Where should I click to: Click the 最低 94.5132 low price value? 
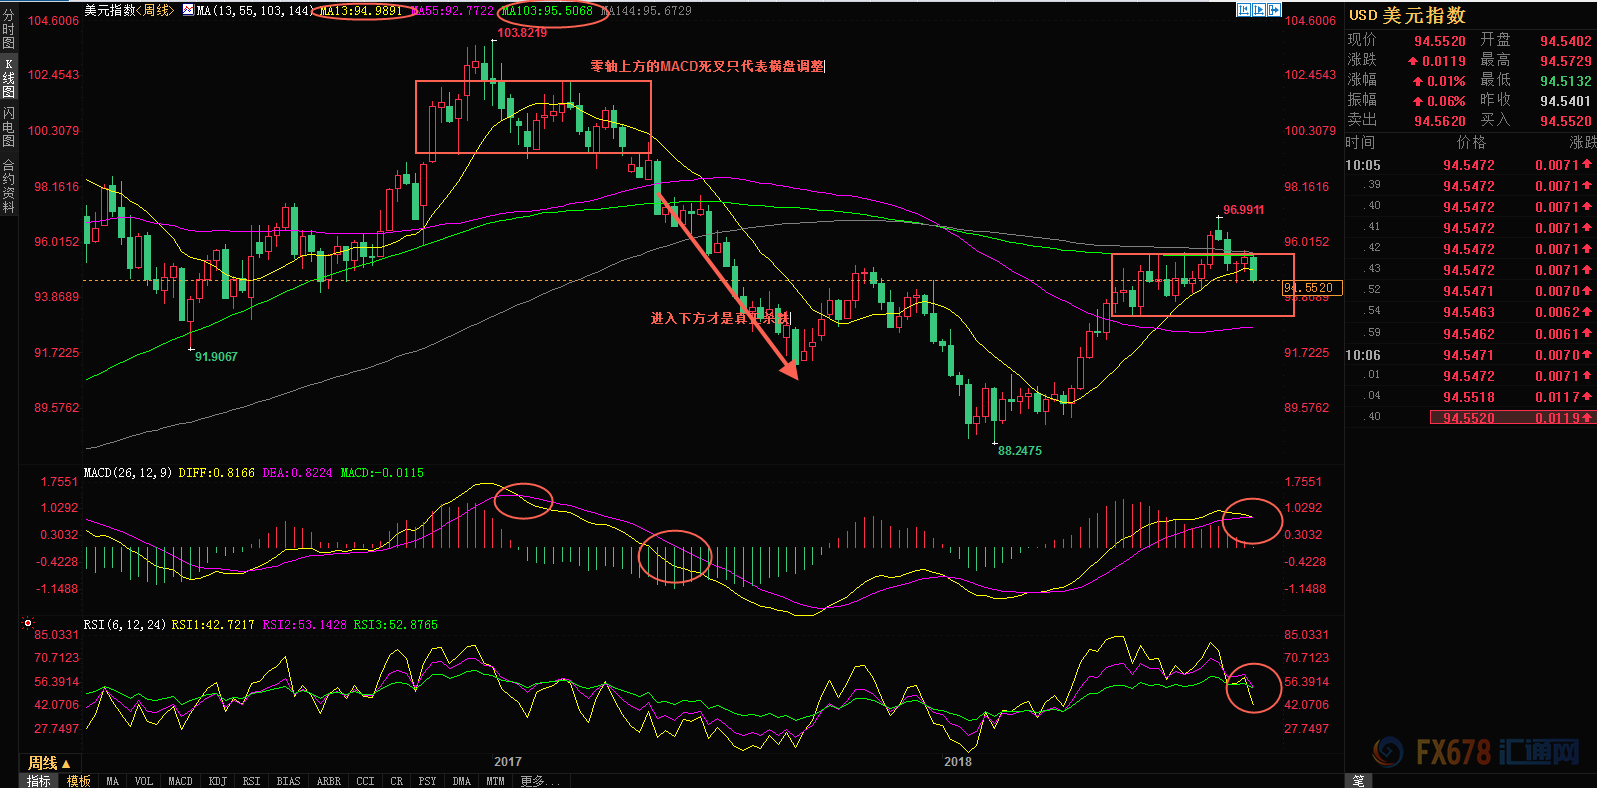click(1565, 81)
